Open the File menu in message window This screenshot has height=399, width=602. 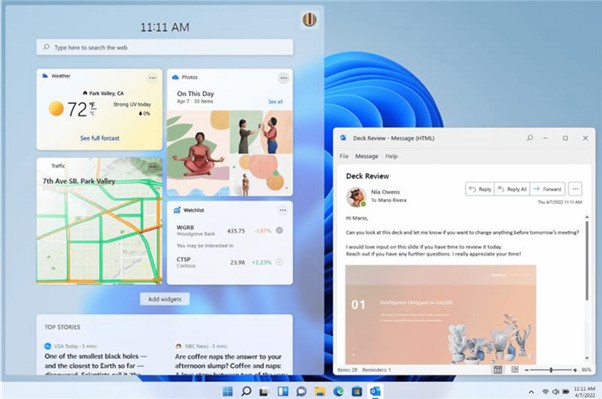(x=344, y=156)
